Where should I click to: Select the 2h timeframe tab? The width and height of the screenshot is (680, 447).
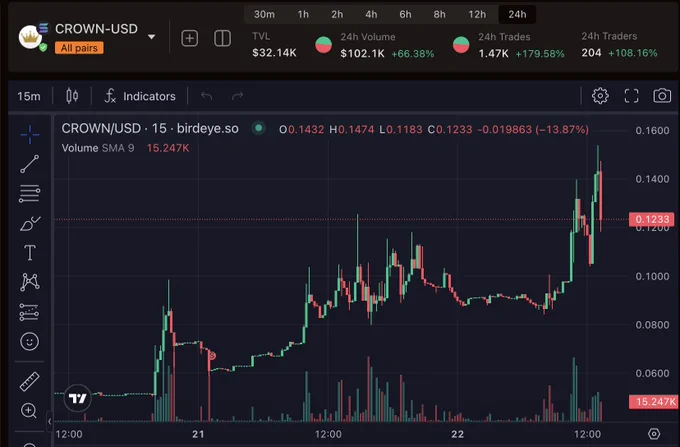[337, 14]
